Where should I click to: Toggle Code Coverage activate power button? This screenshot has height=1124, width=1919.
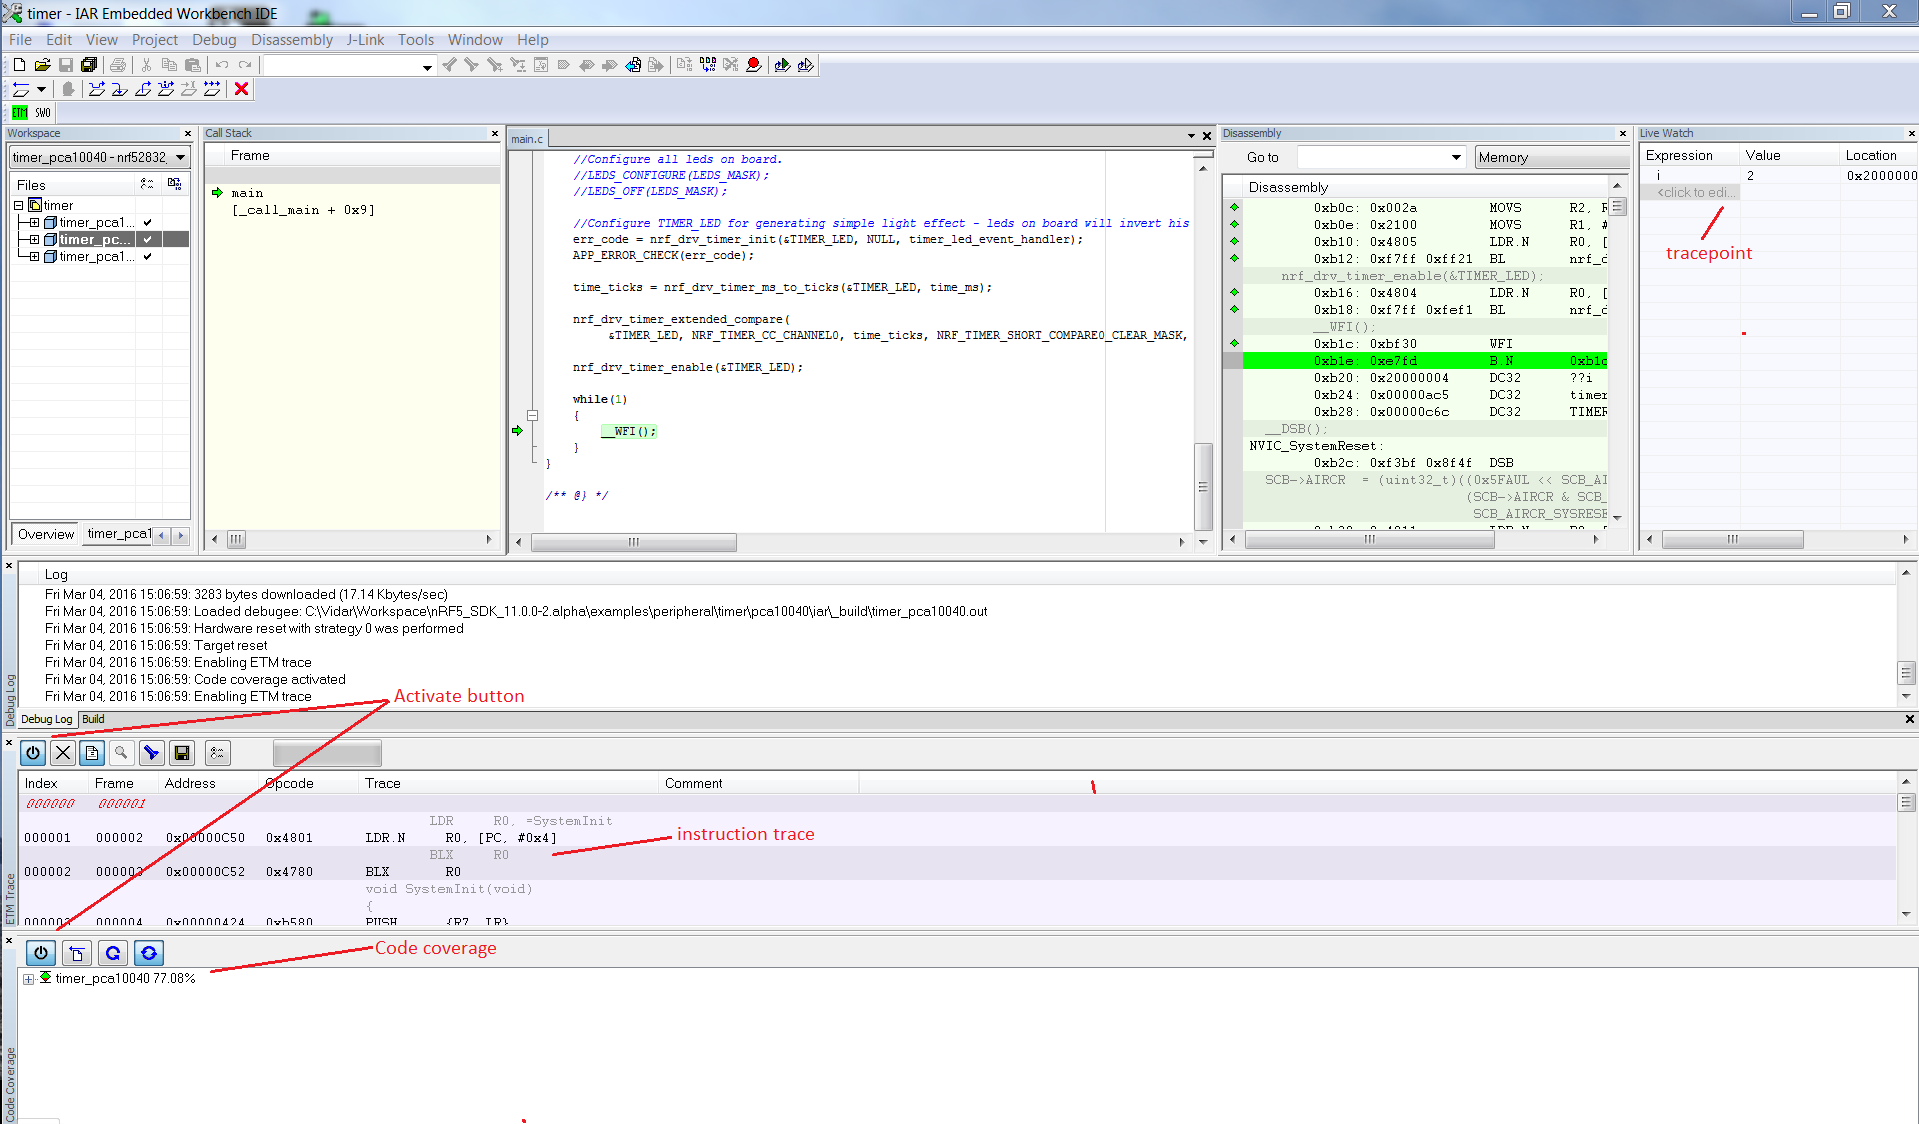point(41,953)
